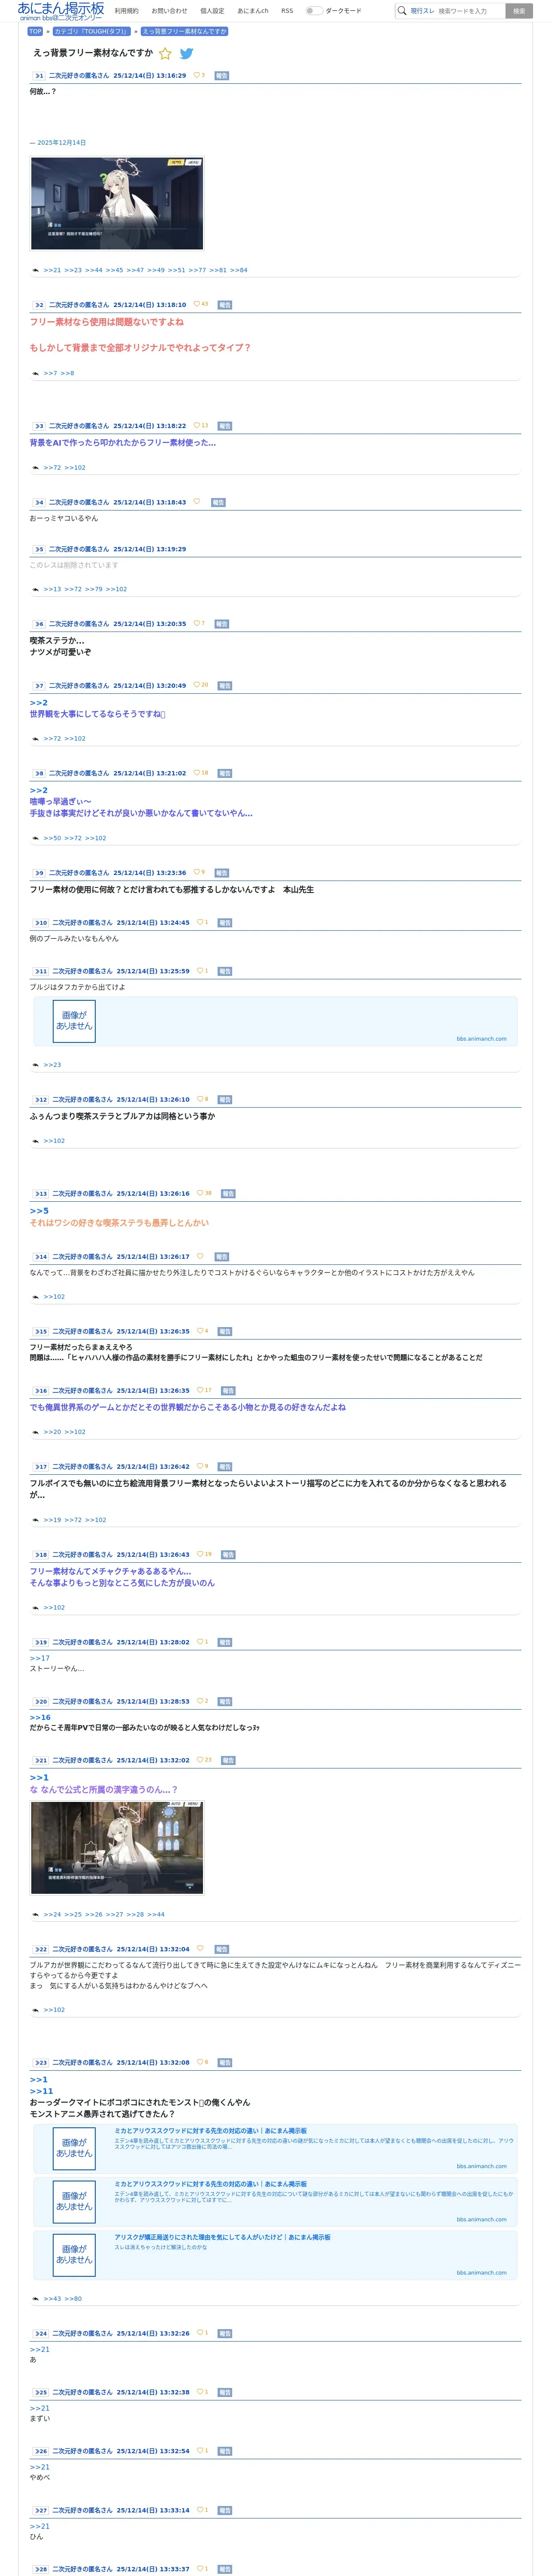This screenshot has width=551, height=2576.
Task: Like post 1 with its heart icon
Action: click(x=197, y=75)
